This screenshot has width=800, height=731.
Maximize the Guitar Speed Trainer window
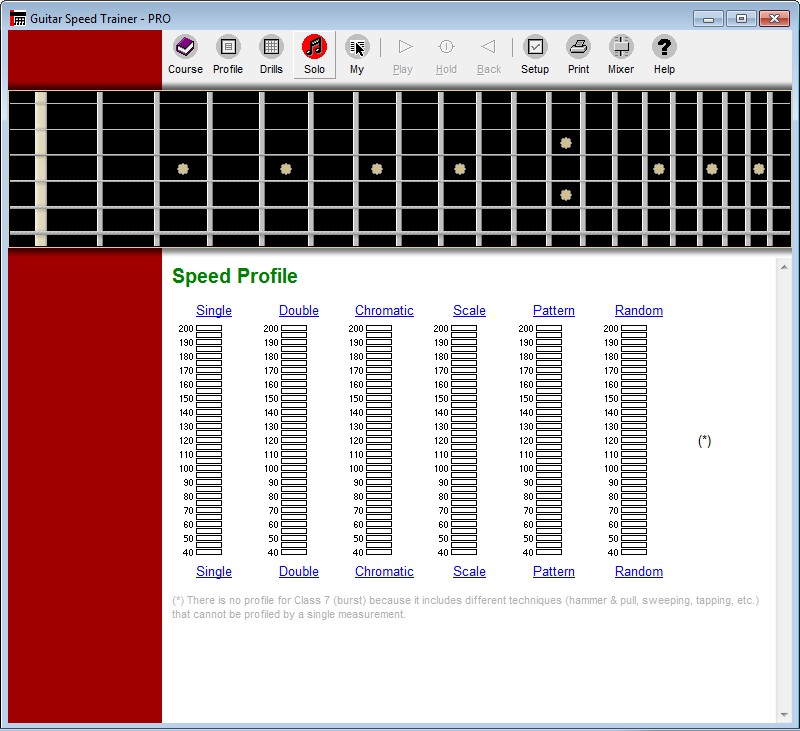click(741, 19)
